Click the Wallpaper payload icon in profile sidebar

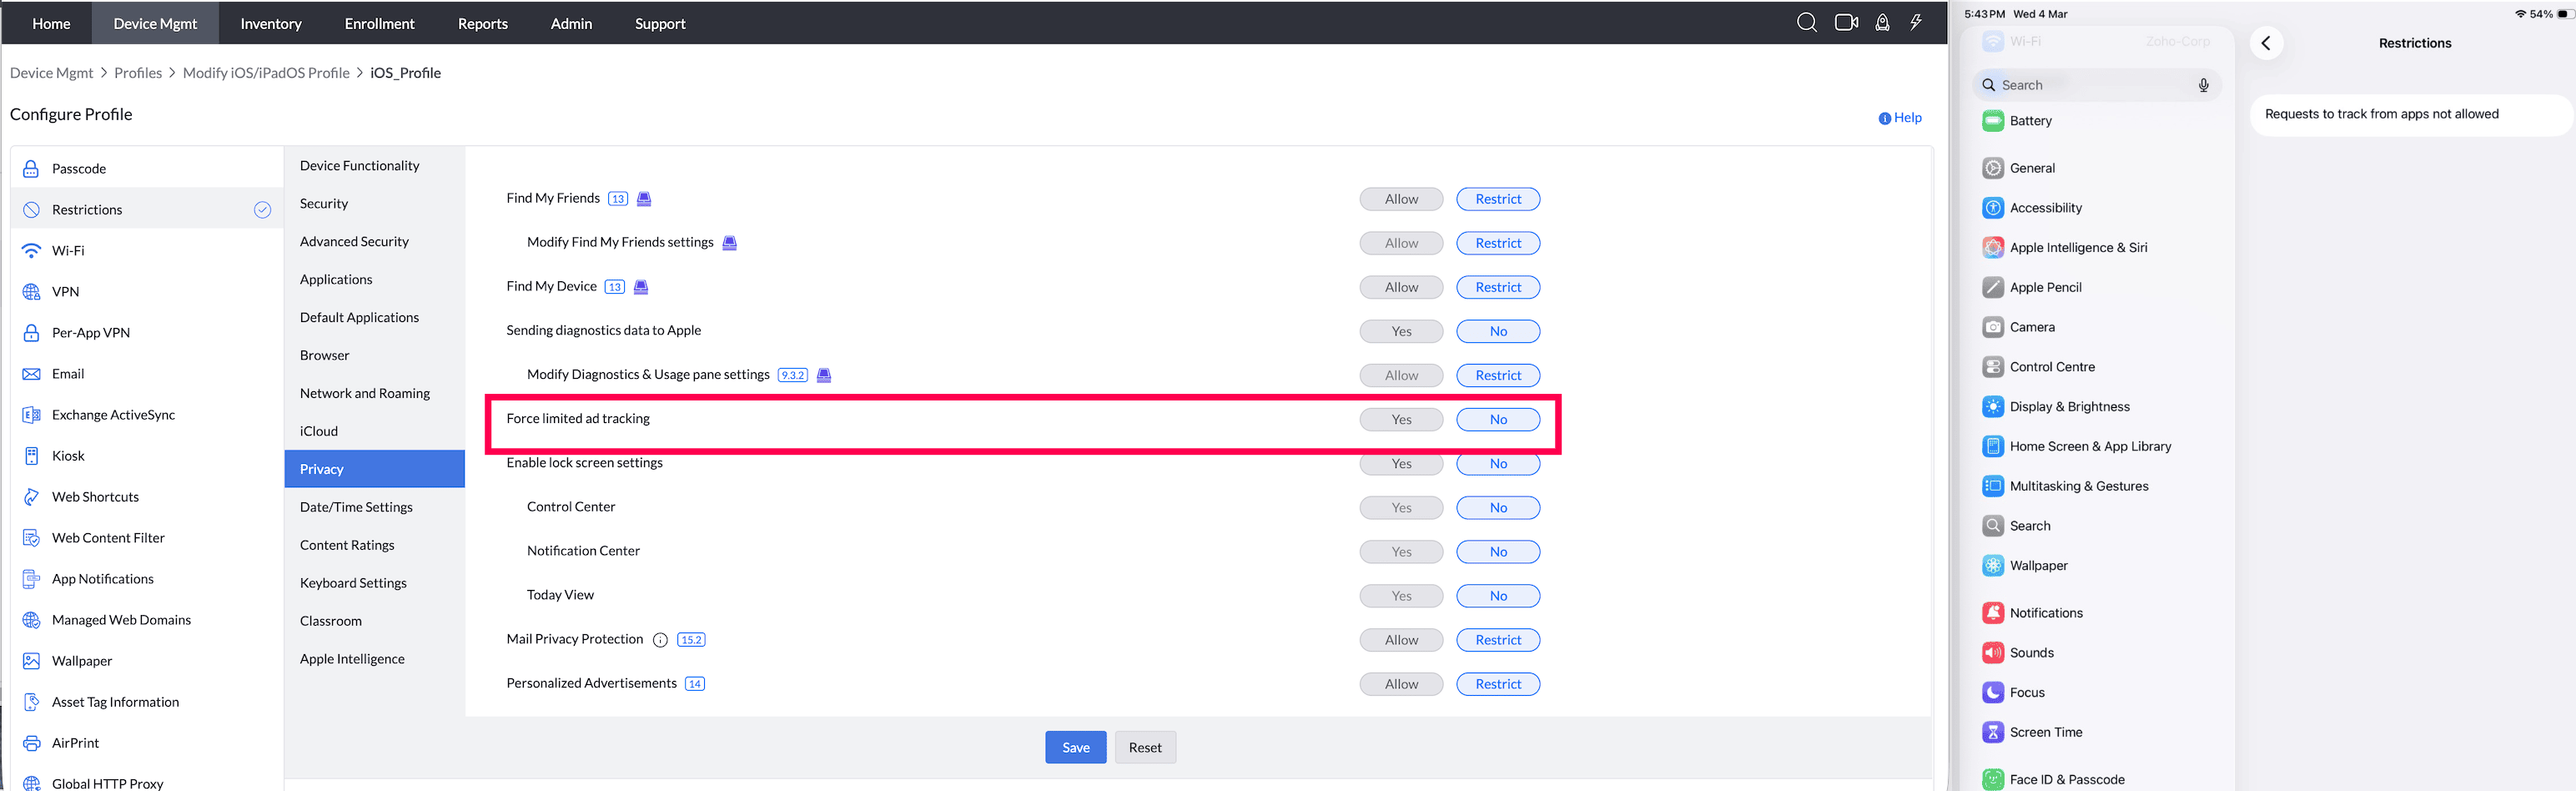click(31, 660)
